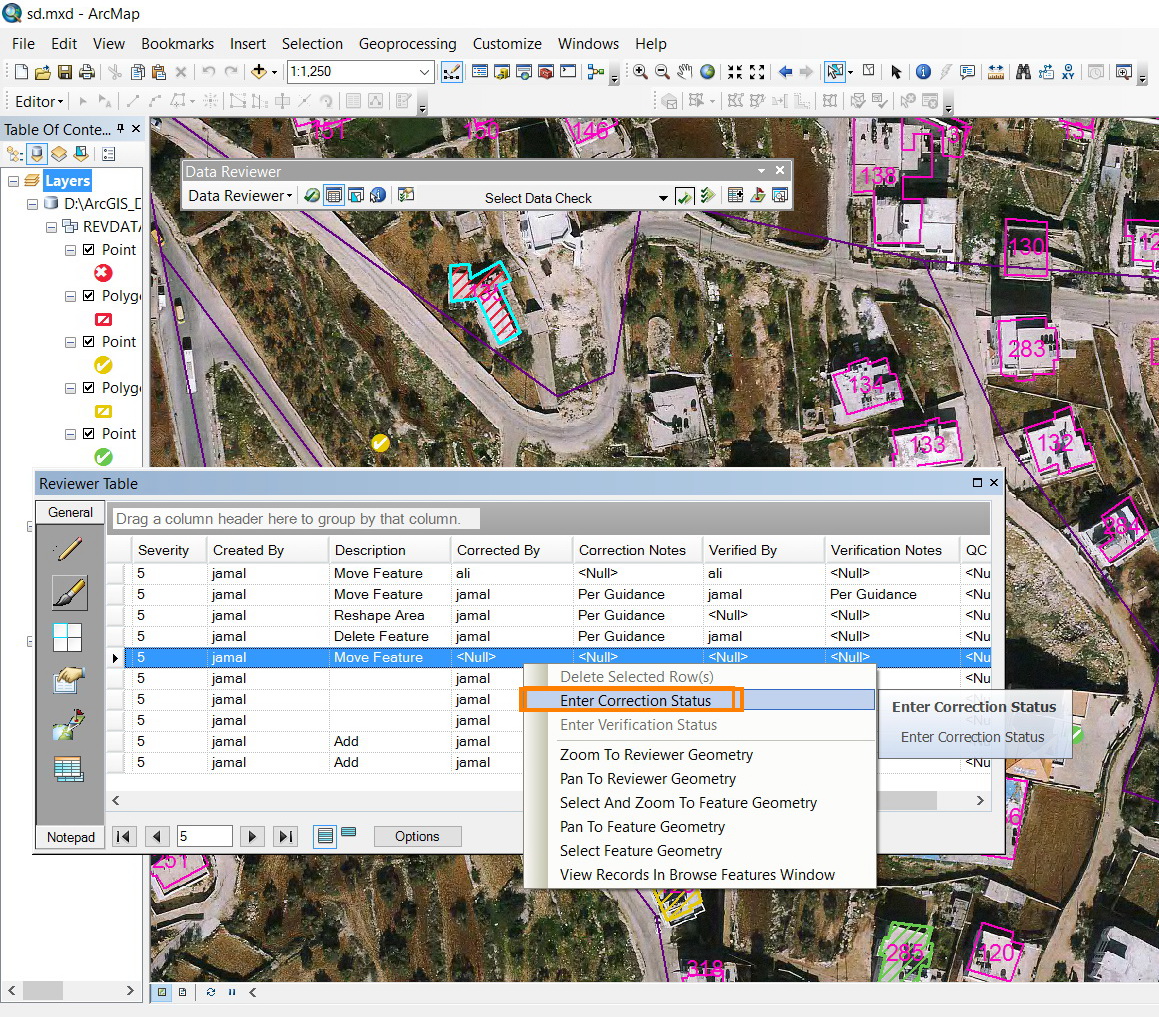1159x1017 pixels.
Task: Open the Geoprocessing menu
Action: [407, 44]
